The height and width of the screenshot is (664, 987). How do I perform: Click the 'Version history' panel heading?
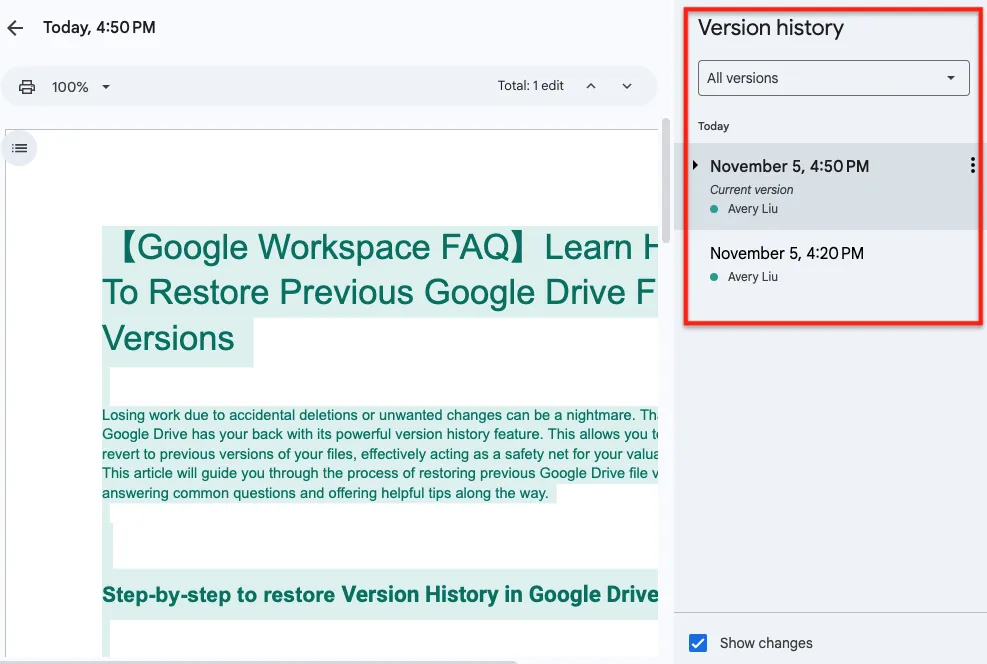[770, 28]
